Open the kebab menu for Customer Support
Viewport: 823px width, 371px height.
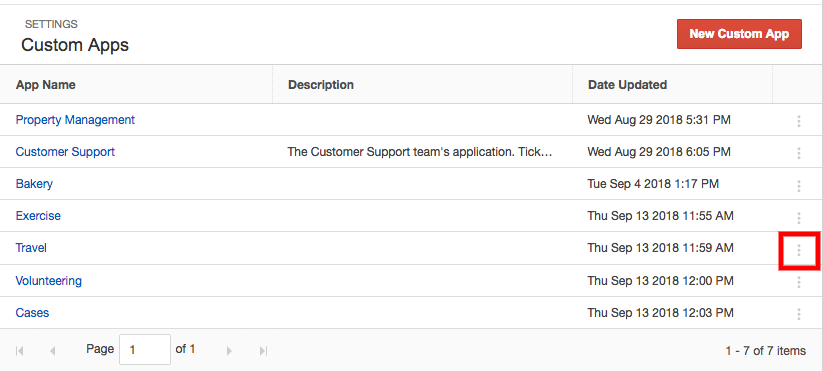click(798, 153)
